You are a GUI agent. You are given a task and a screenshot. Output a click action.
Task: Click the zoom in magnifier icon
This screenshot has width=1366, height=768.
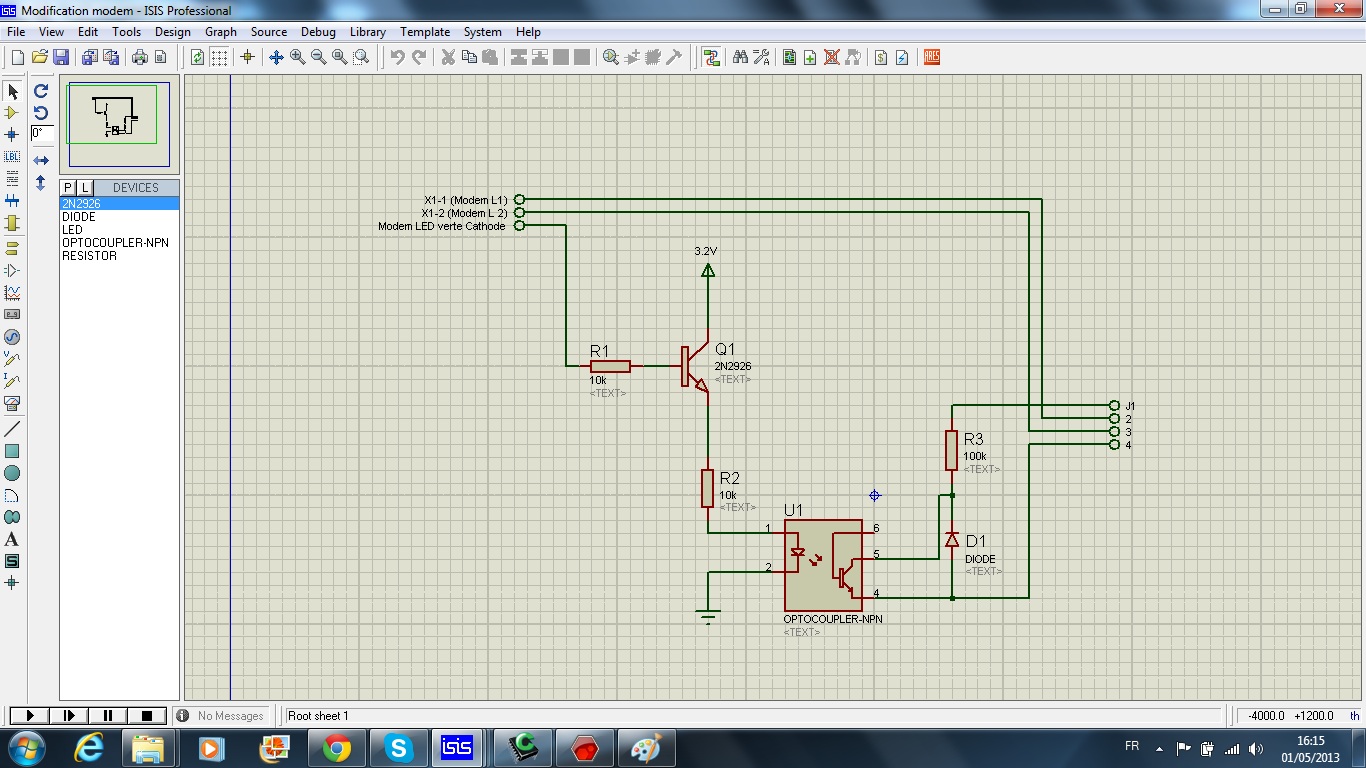297,58
